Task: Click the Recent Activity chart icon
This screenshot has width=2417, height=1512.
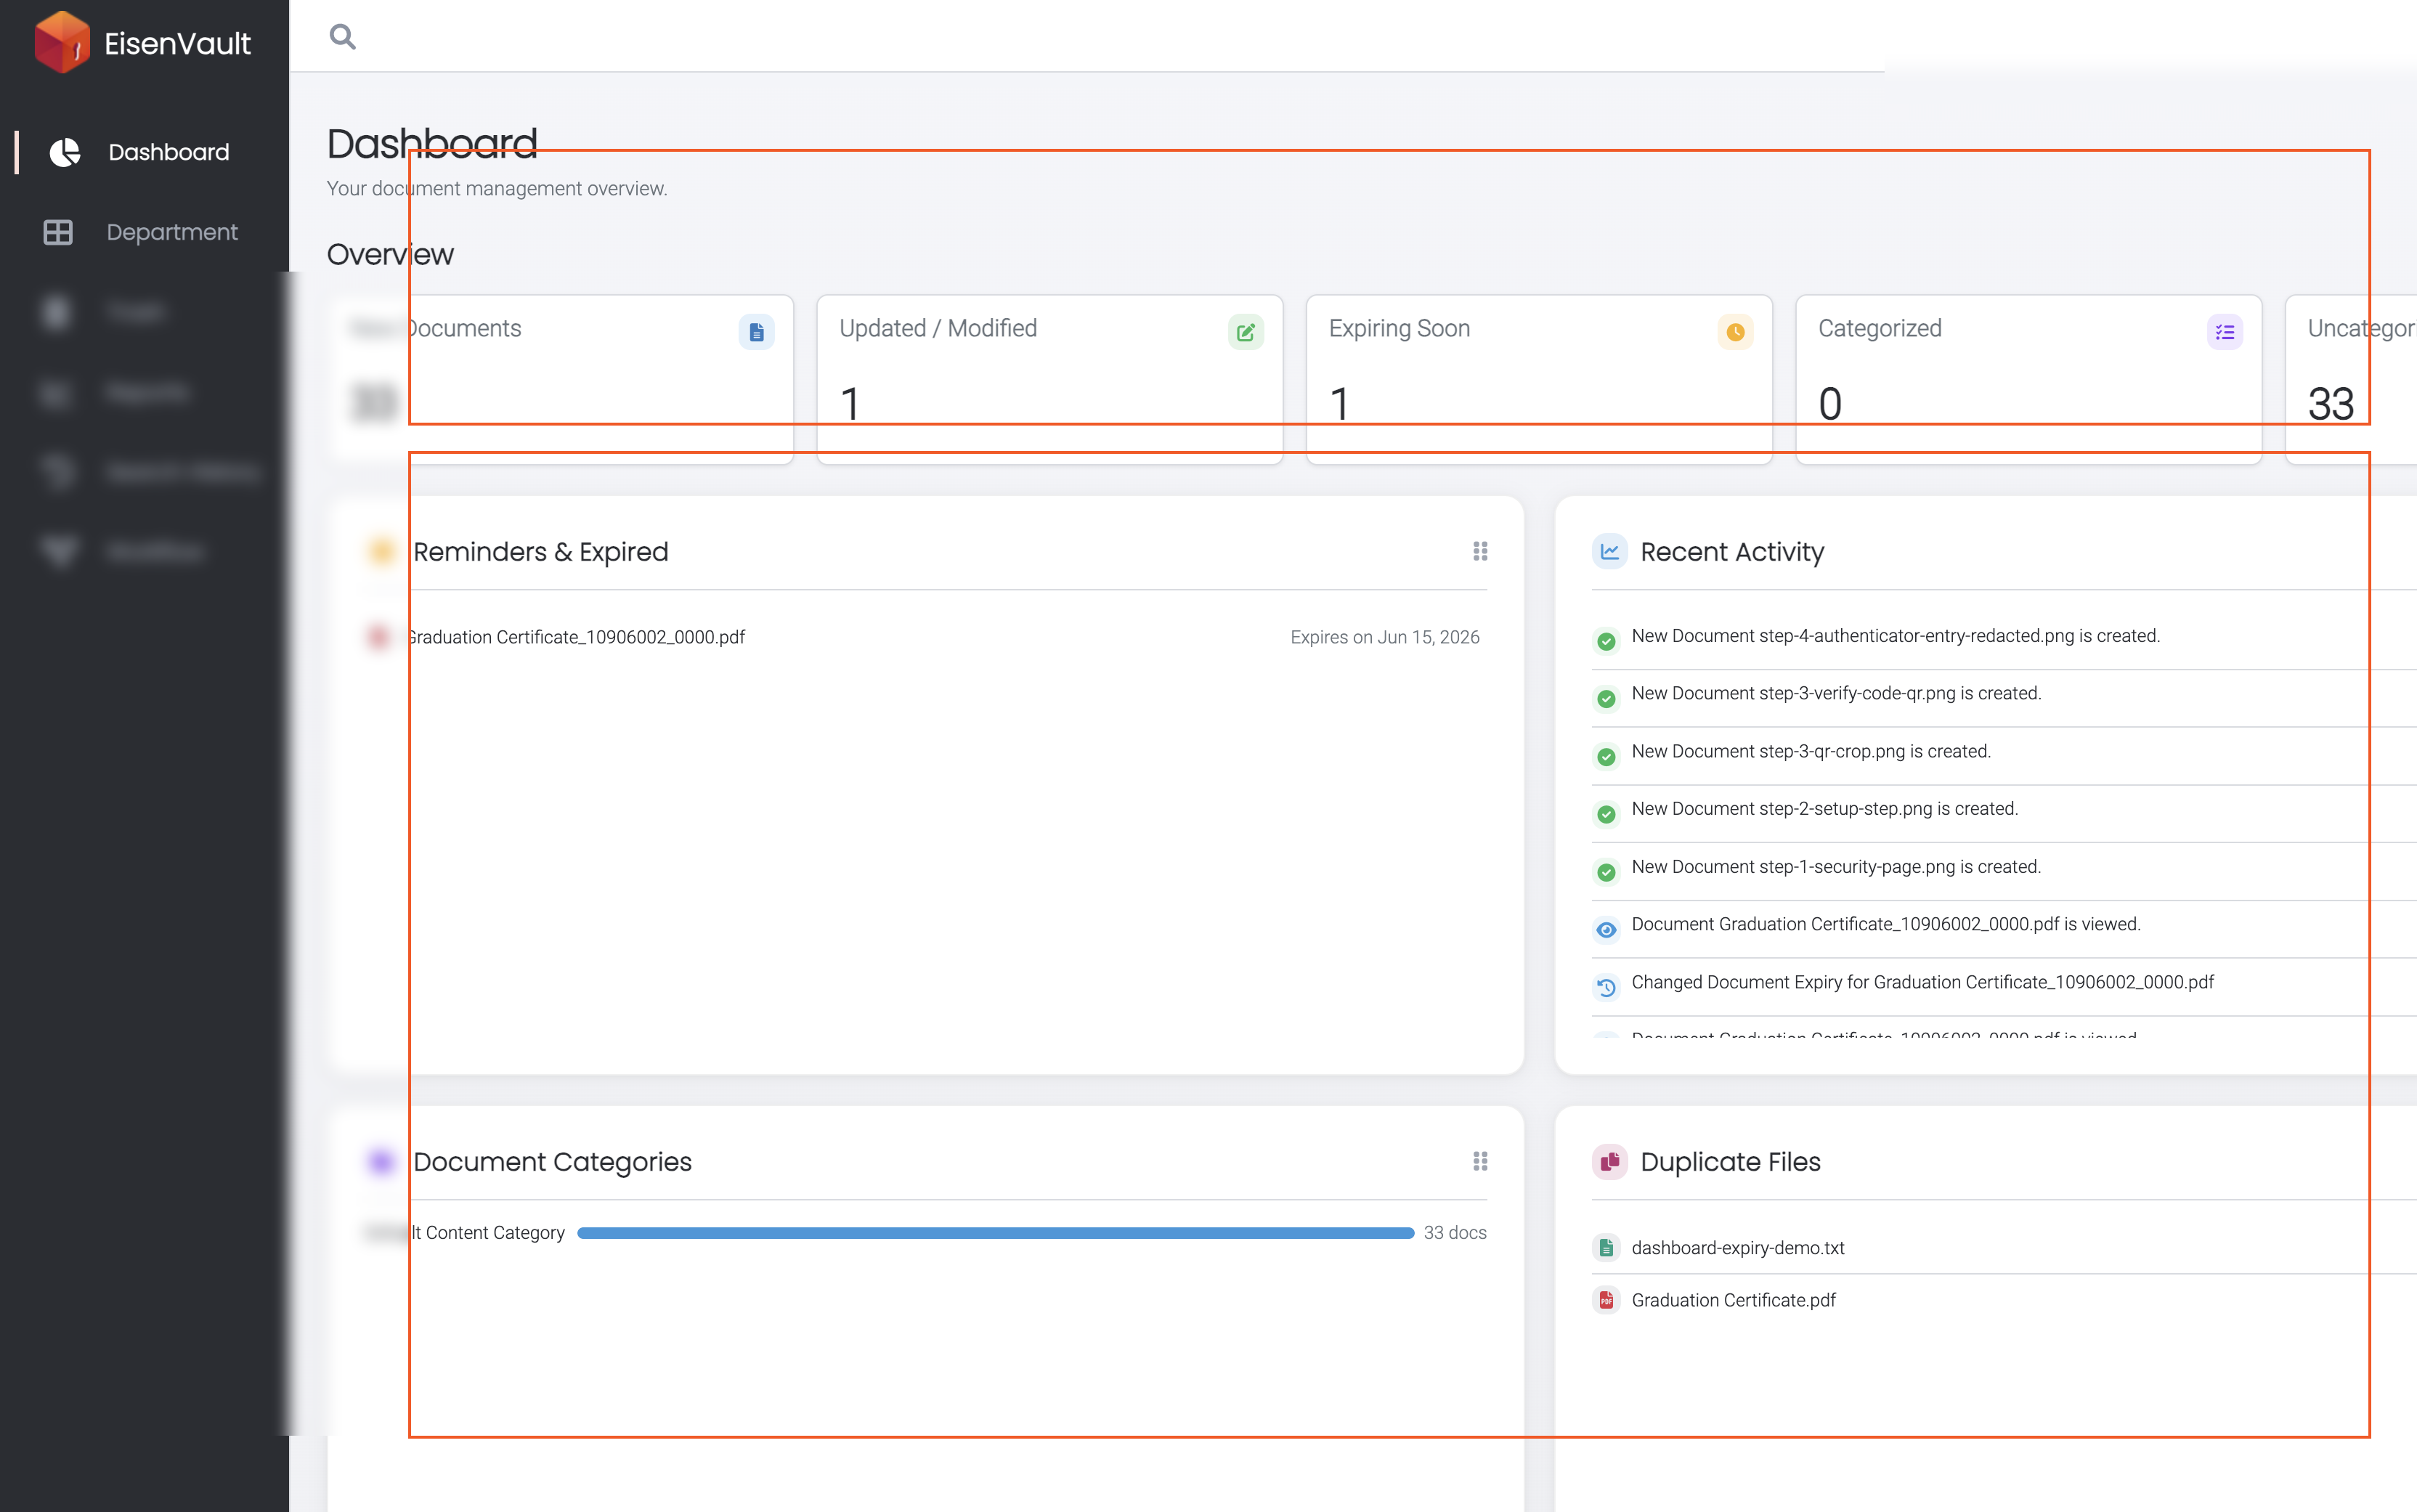Action: coord(1610,551)
